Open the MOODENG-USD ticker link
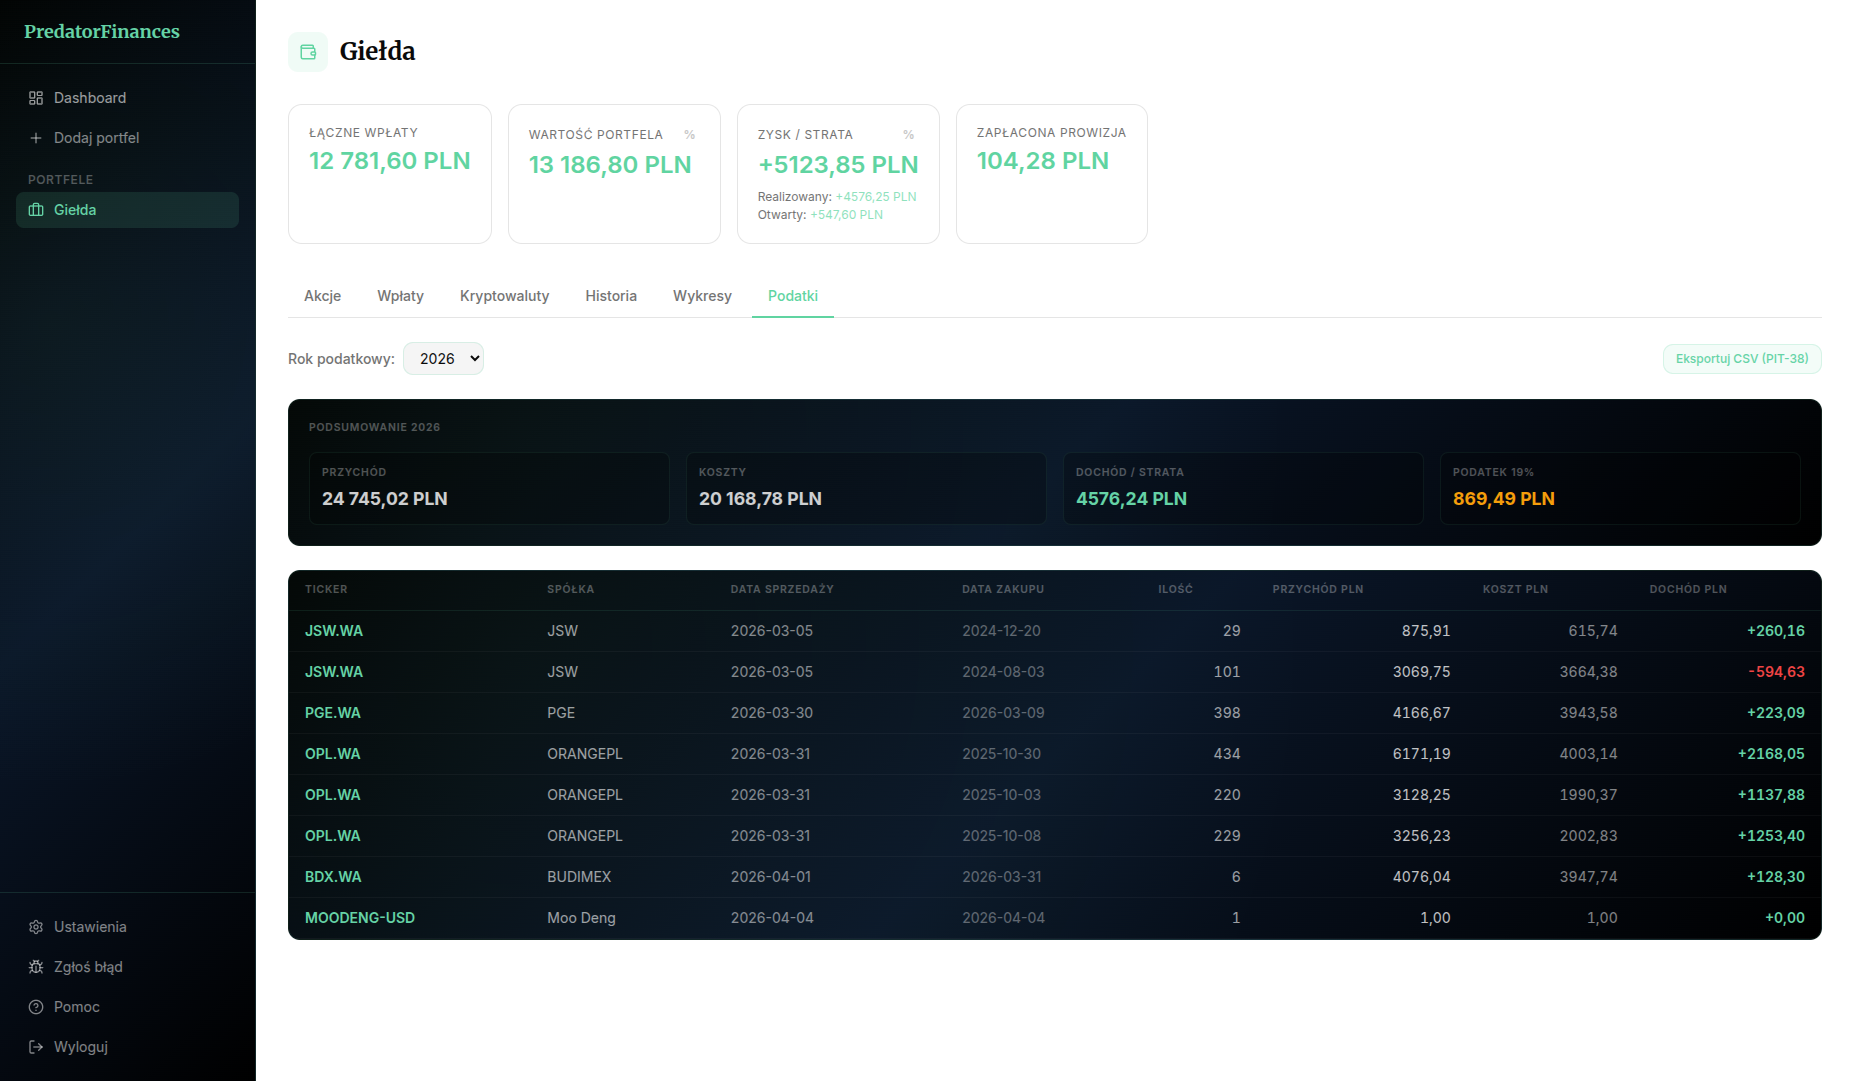This screenshot has height=1081, width=1854. [360, 917]
